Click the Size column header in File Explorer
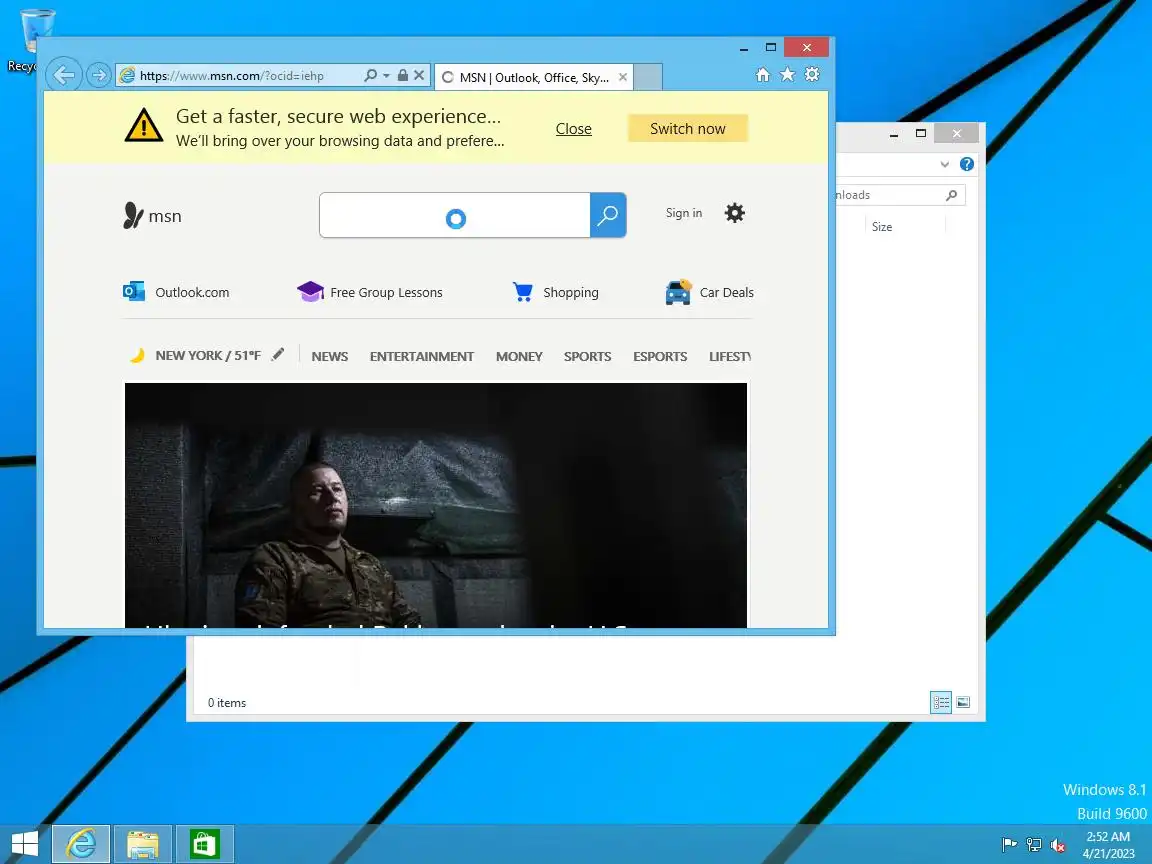The height and width of the screenshot is (864, 1152). click(x=882, y=227)
